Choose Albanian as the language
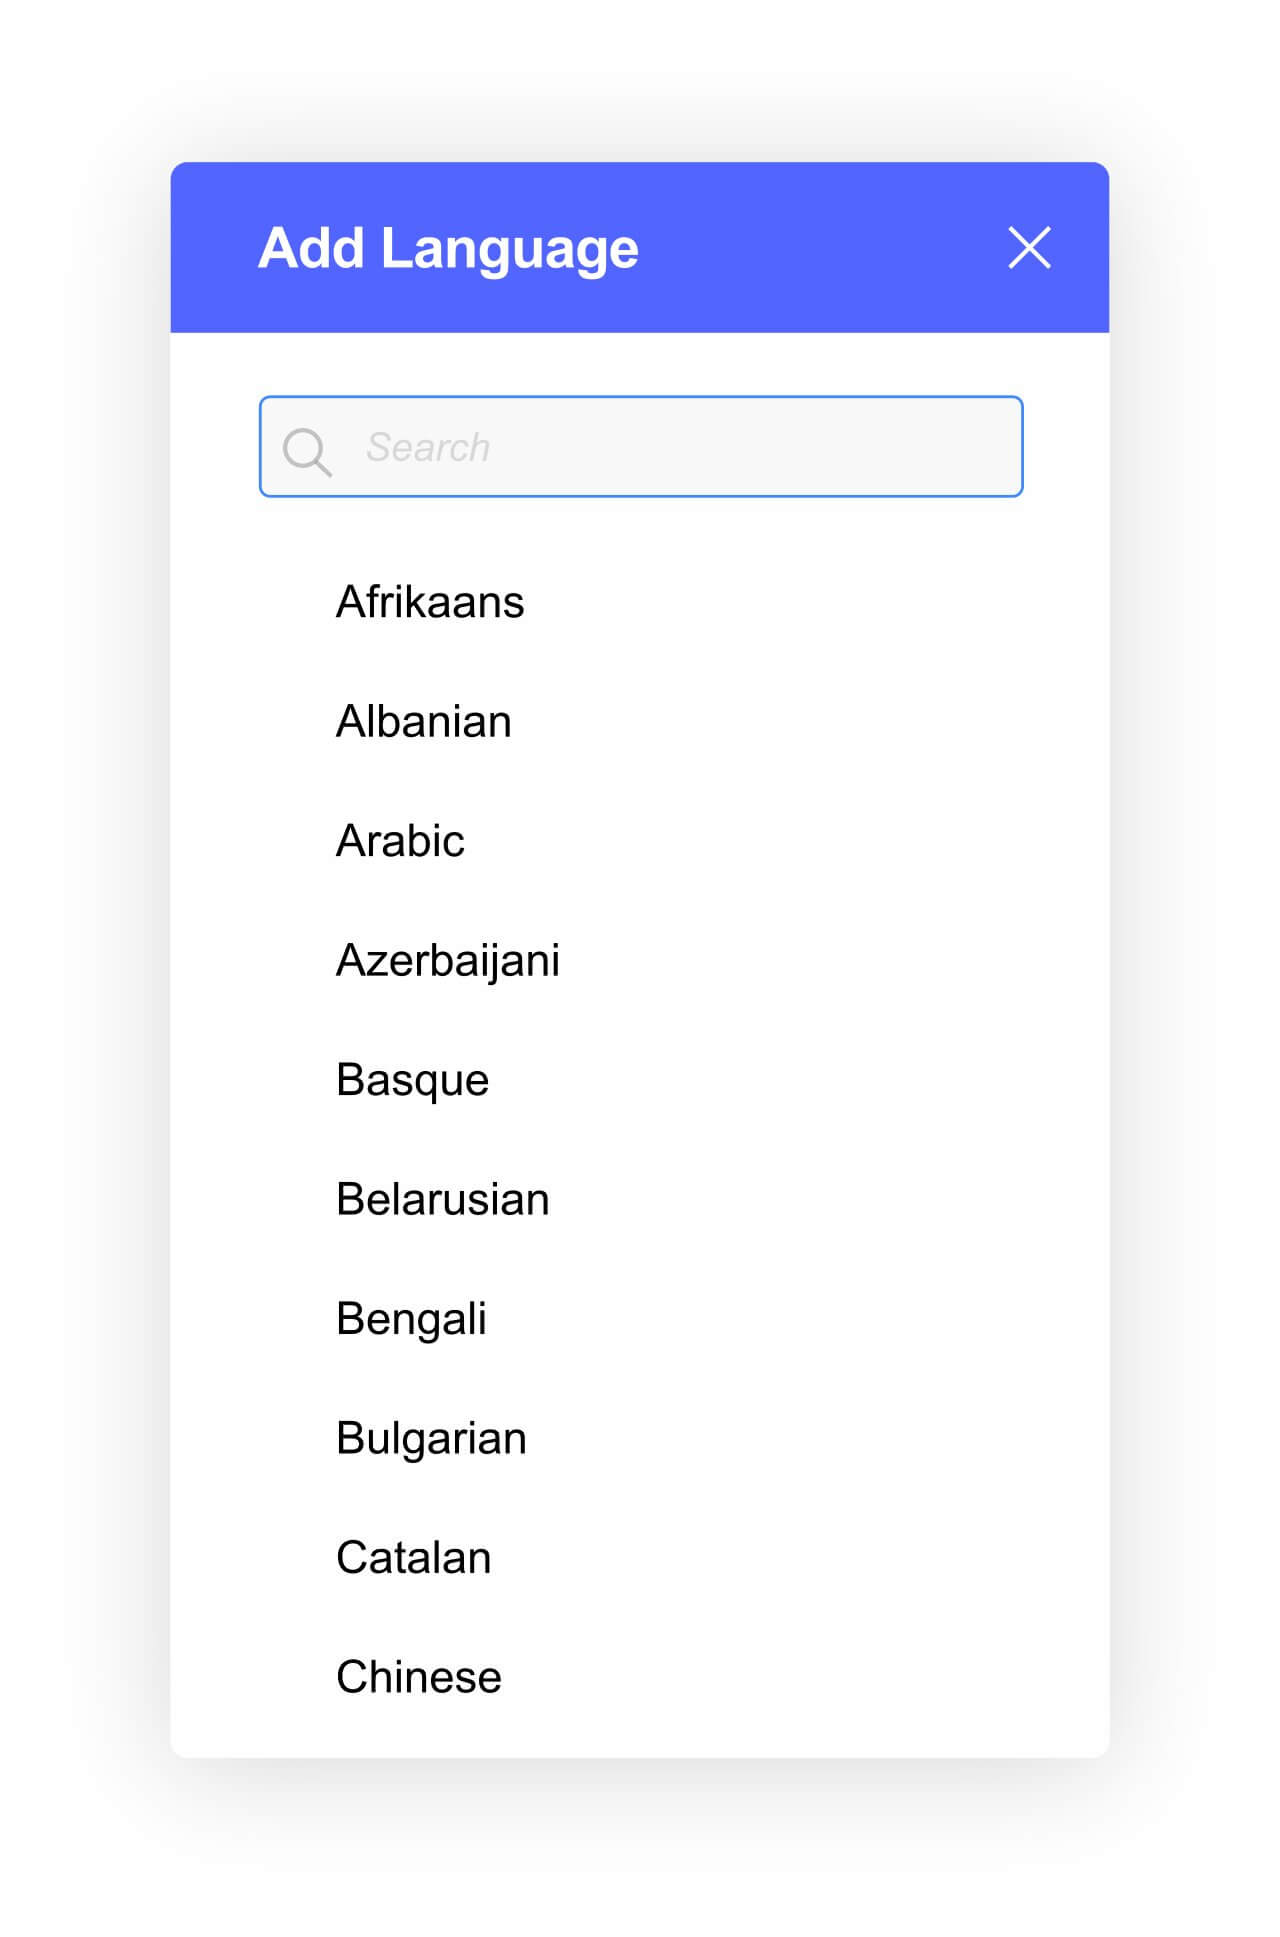1280x1937 pixels. click(423, 721)
